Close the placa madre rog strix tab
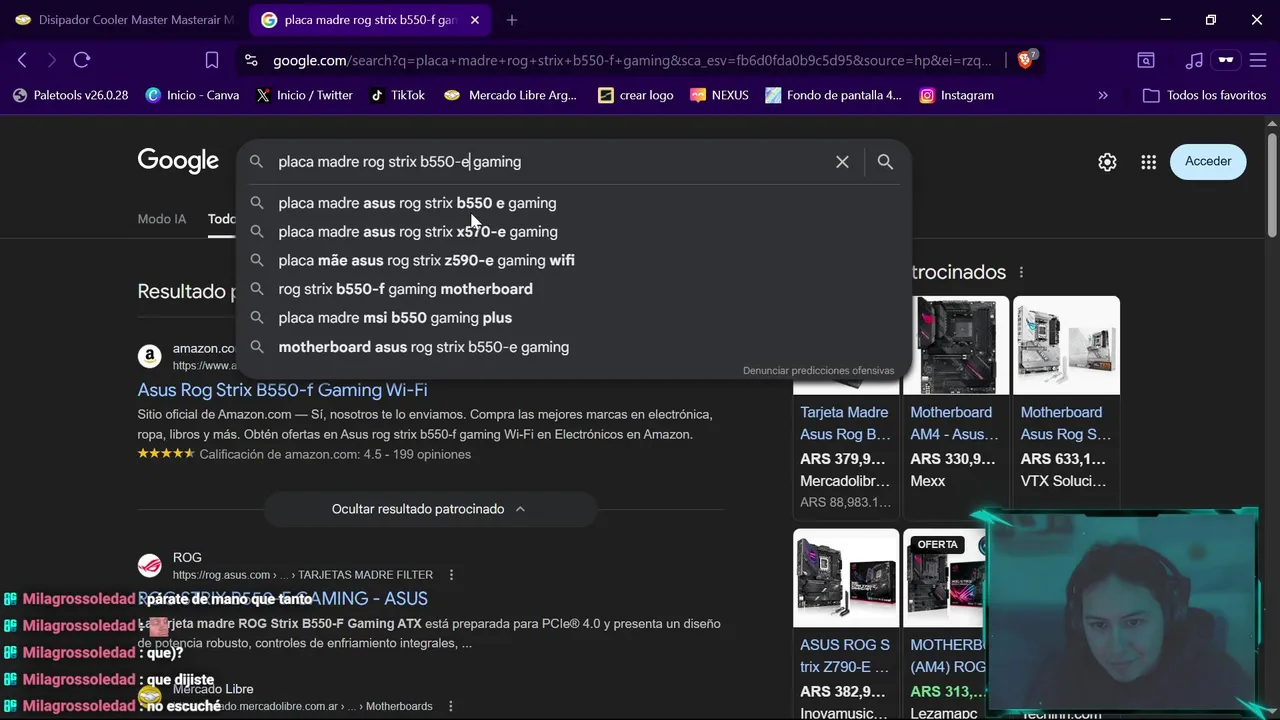Viewport: 1280px width, 720px height. [475, 20]
